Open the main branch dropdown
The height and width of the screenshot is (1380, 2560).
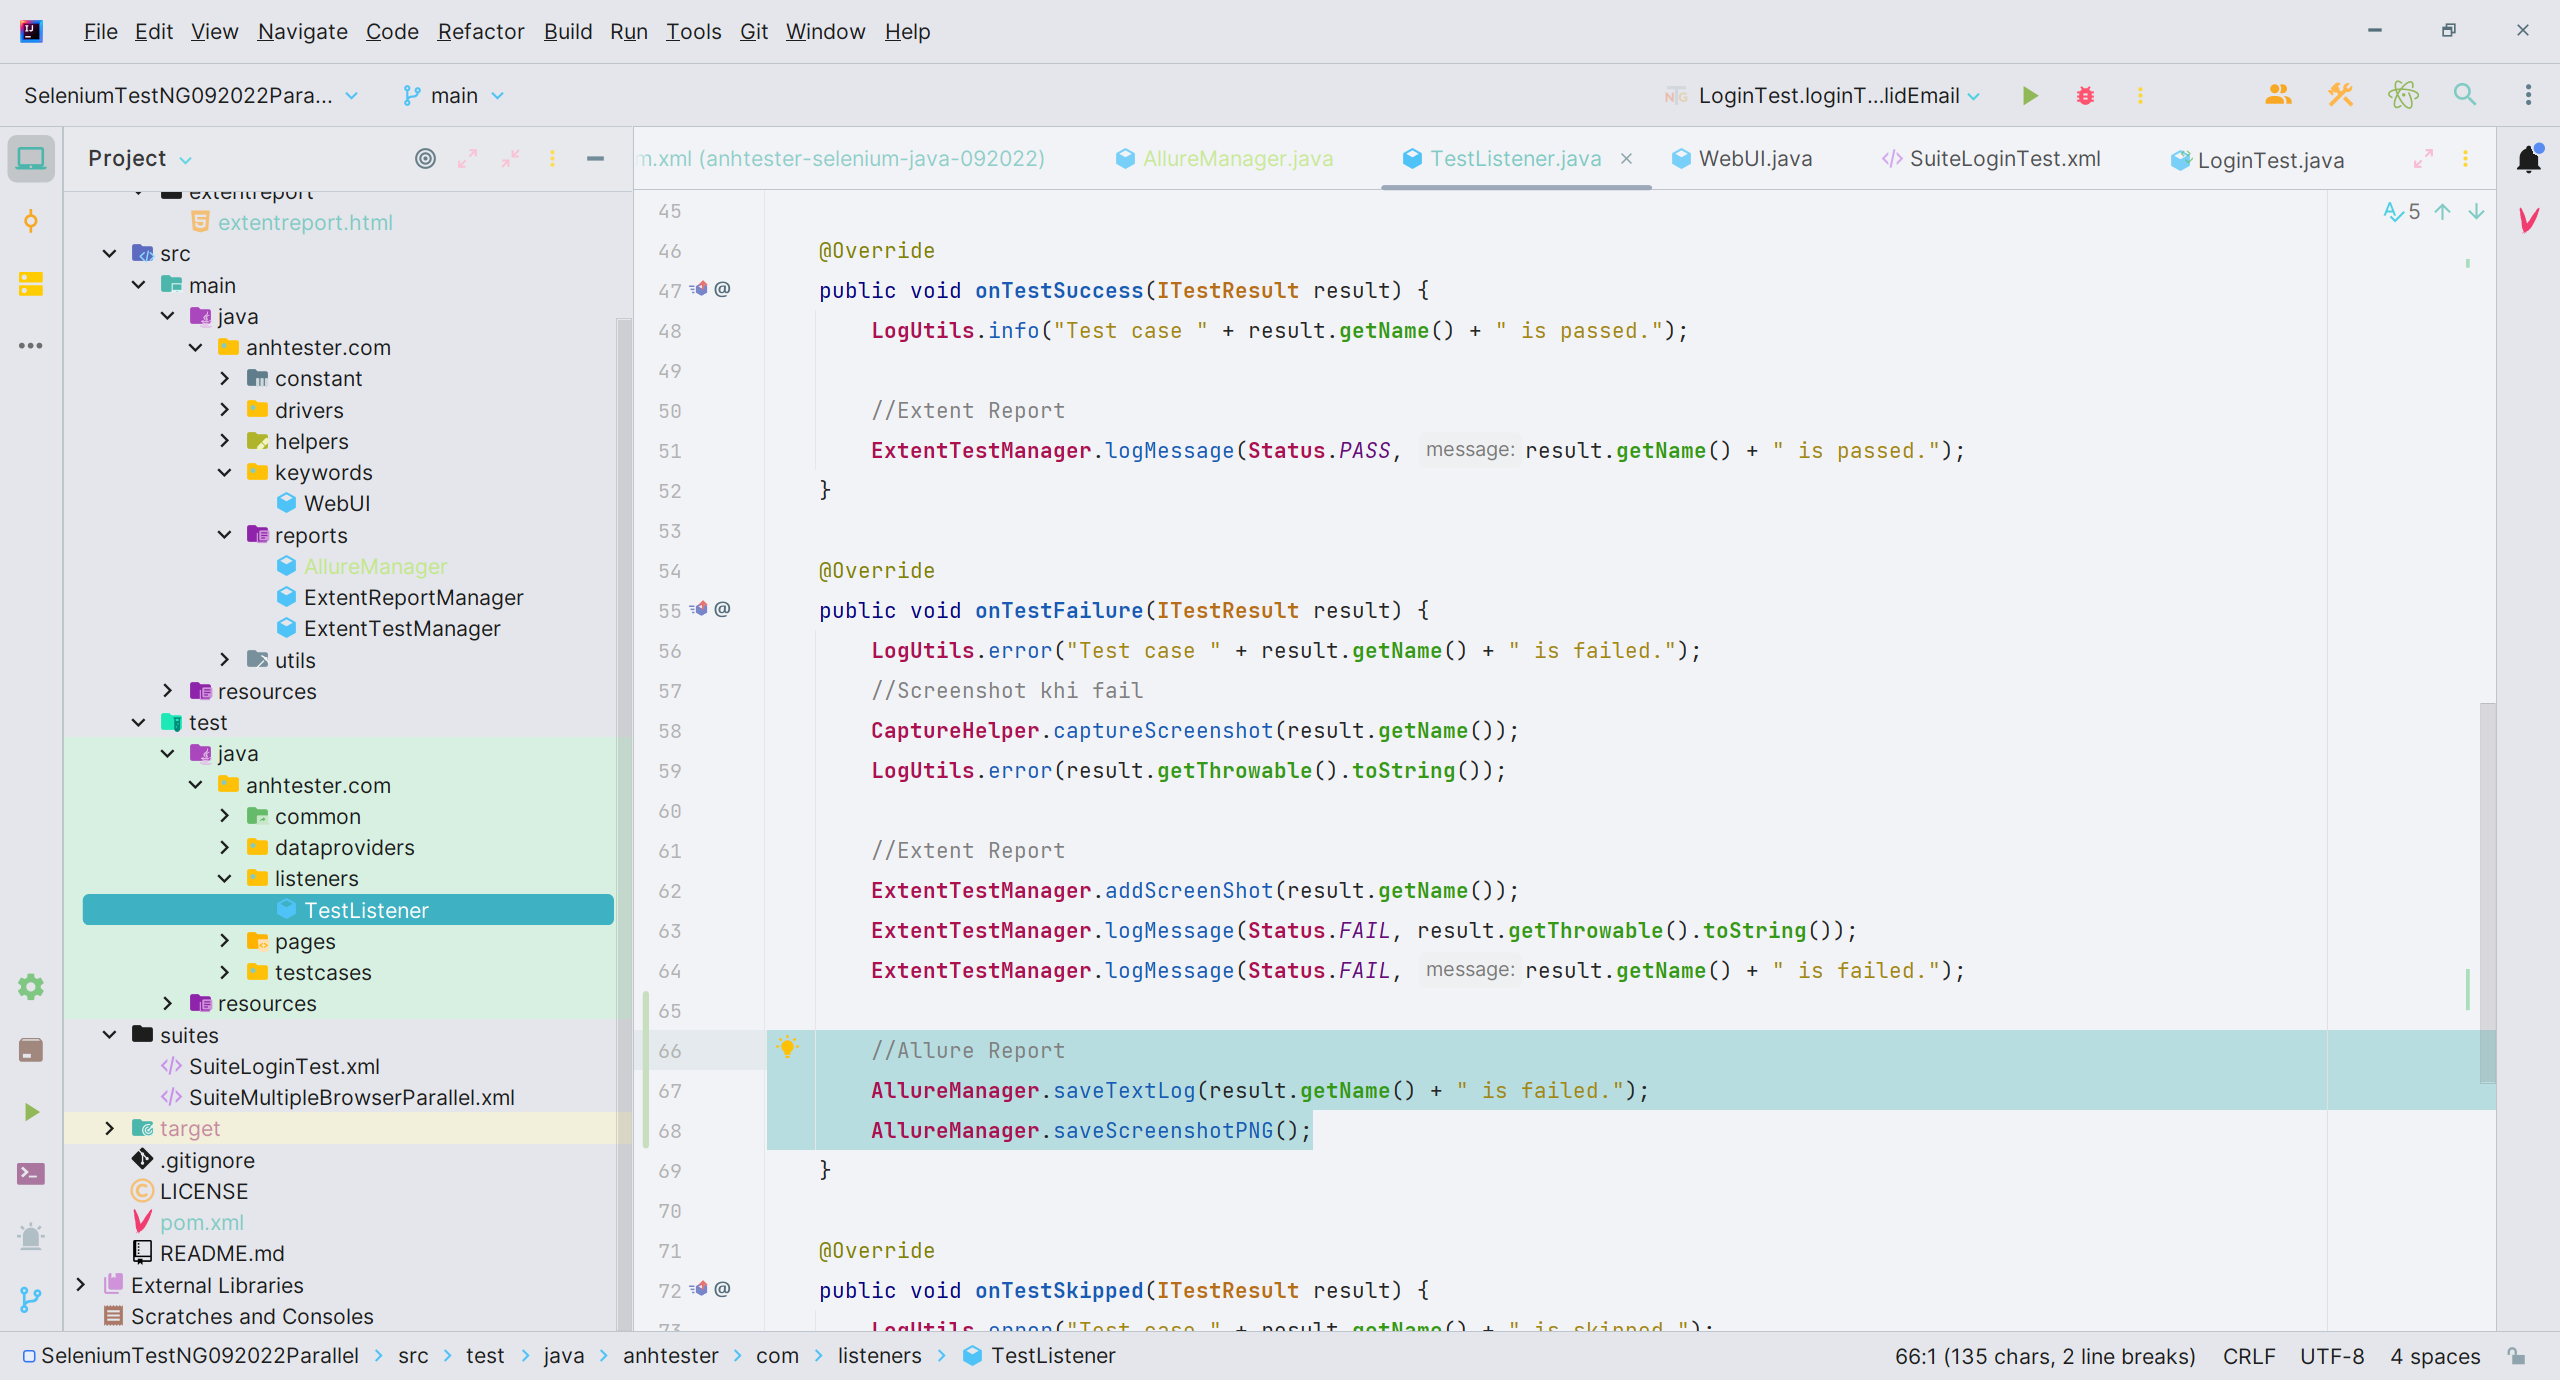[454, 96]
